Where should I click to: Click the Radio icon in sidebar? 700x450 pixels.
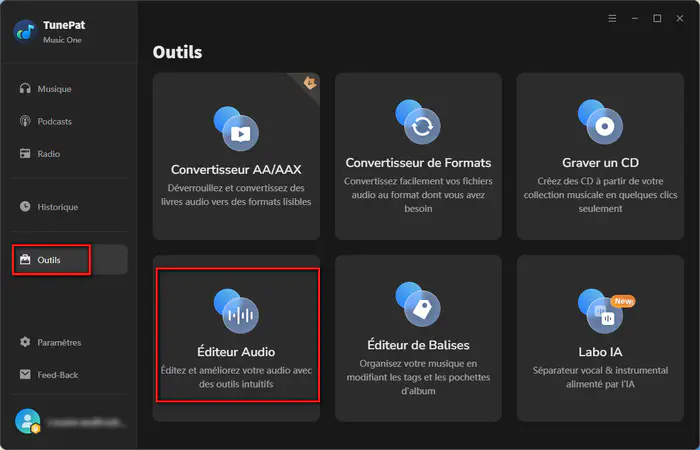pos(25,154)
